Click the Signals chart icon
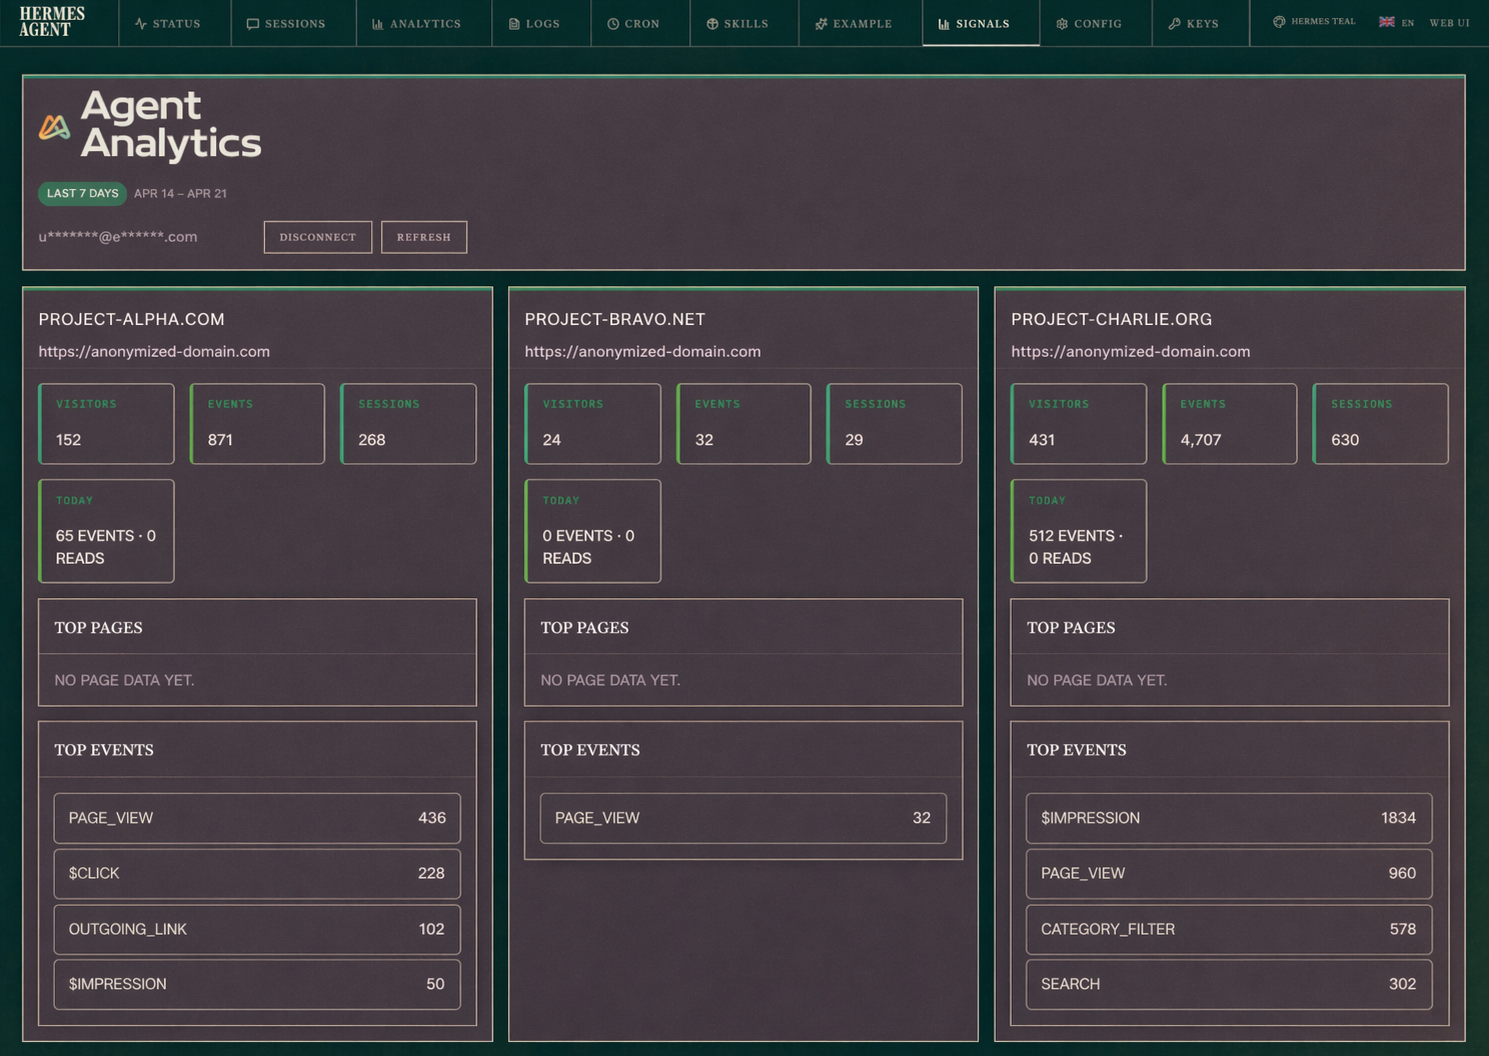This screenshot has width=1489, height=1056. click(944, 24)
